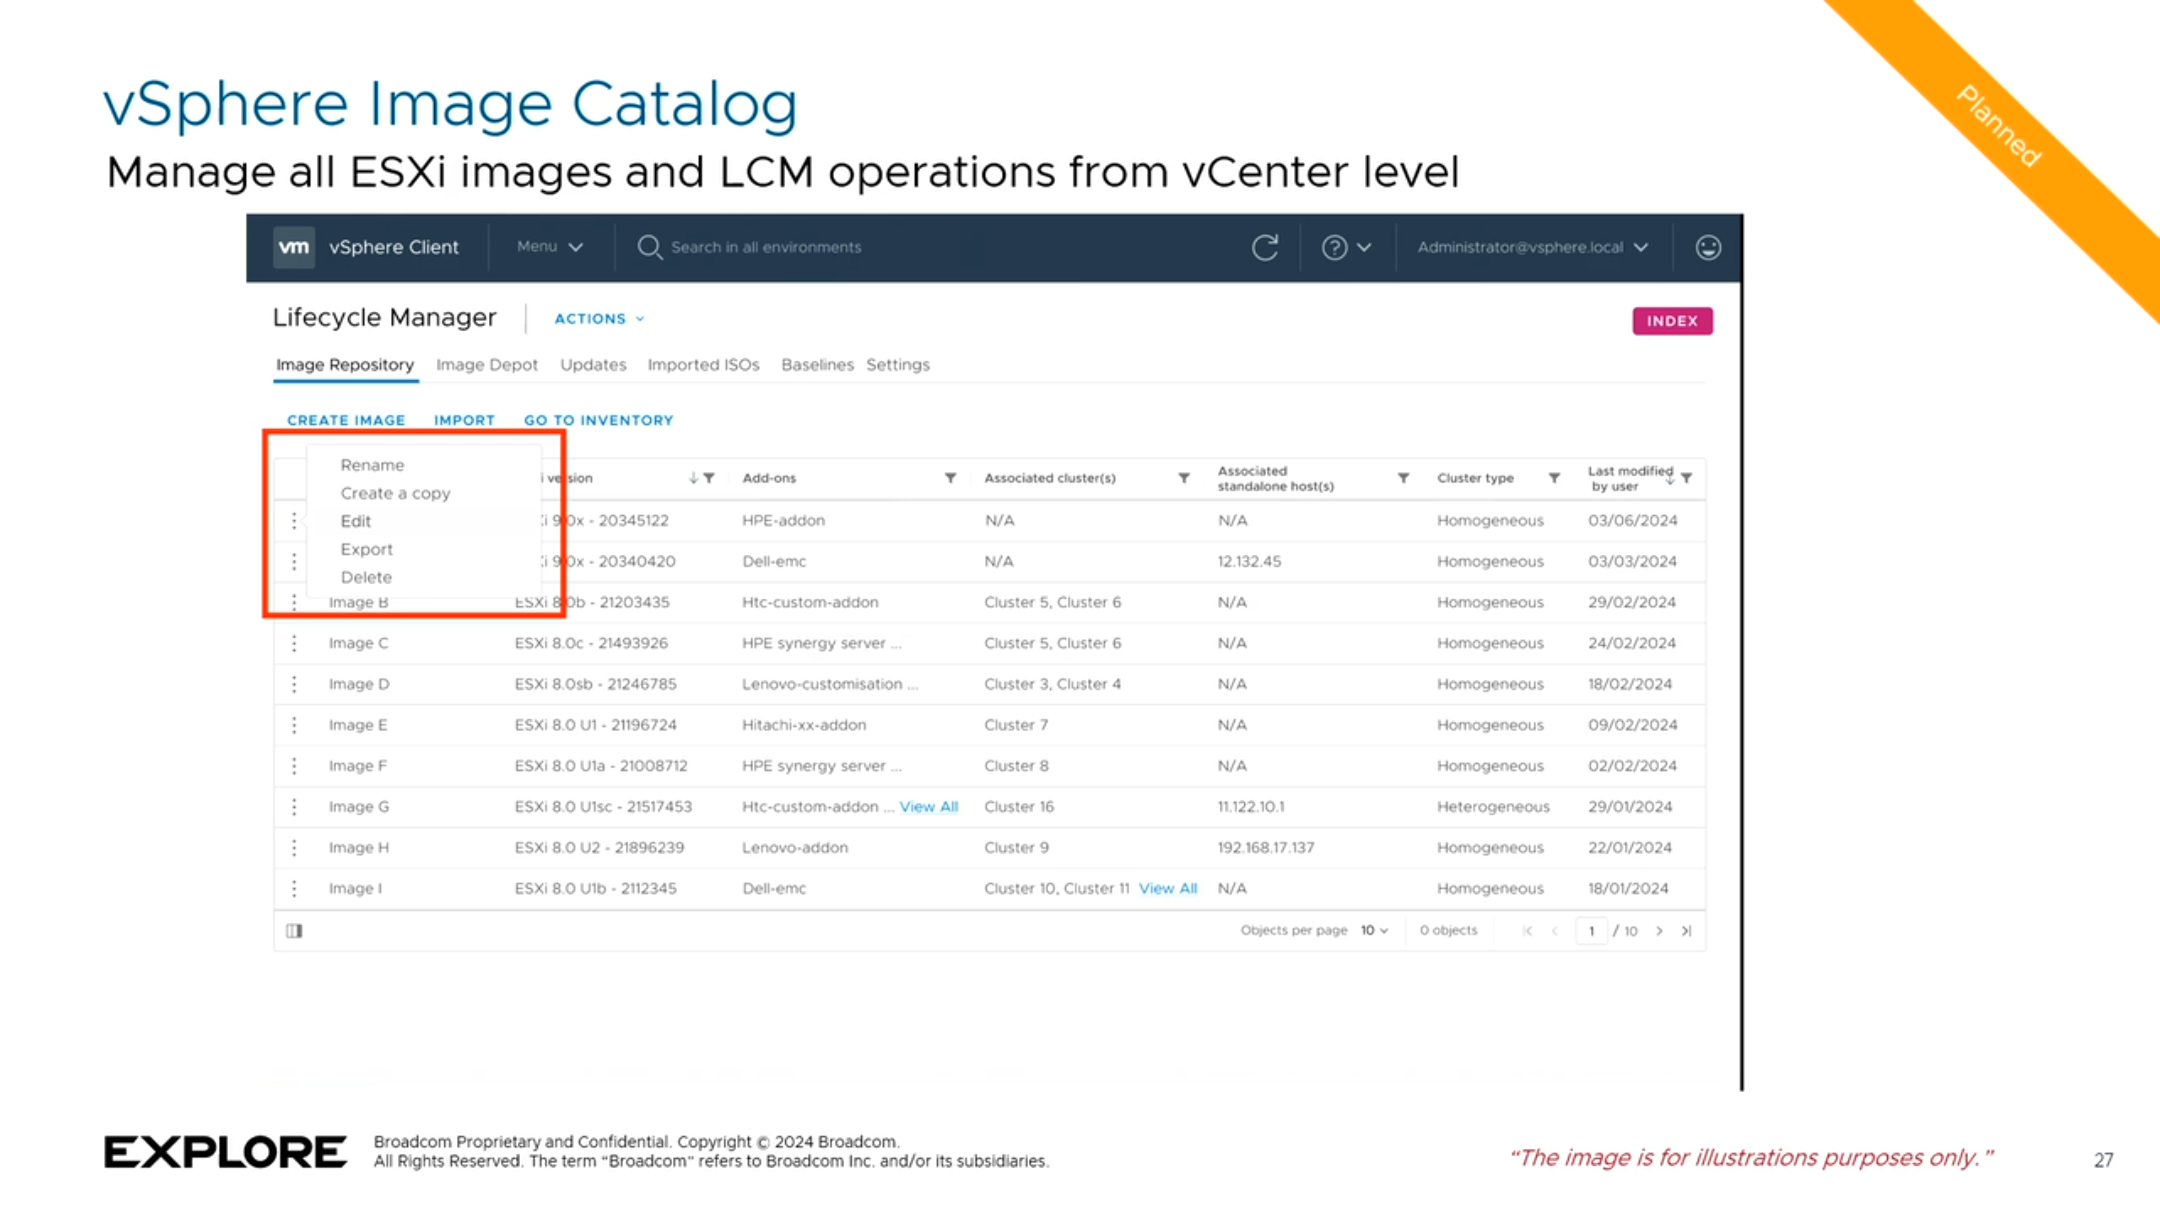The image size is (2160, 1215).
Task: Switch to Updates tab
Action: click(592, 363)
